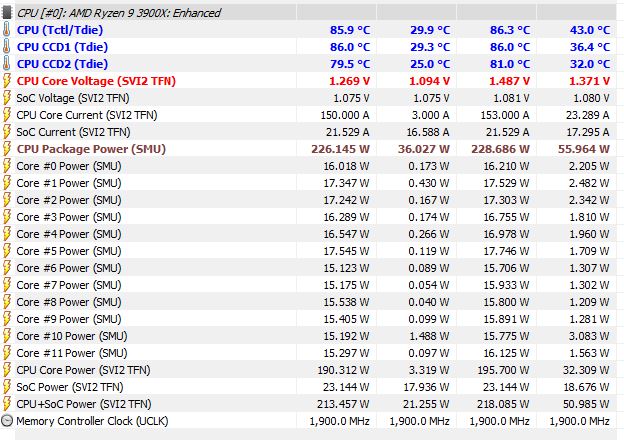Click the 85.9 °C current Tctl/Tdie value
Viewport: 624px width, 440px height.
coord(350,30)
